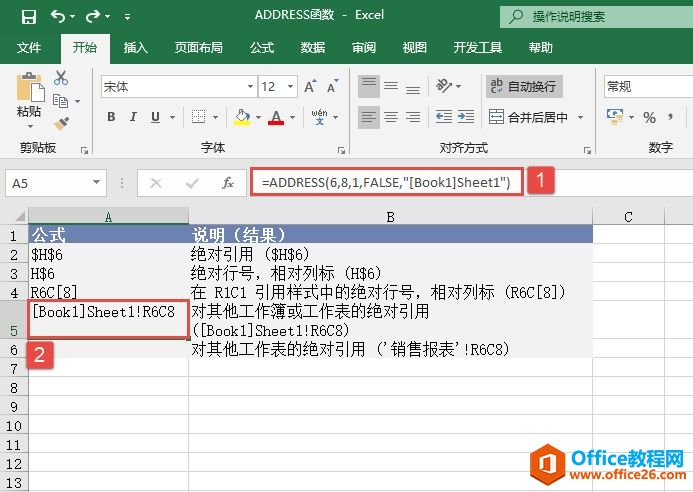Click the Enter checkmark in formula bar
The width and height of the screenshot is (693, 492).
pyautogui.click(x=192, y=183)
